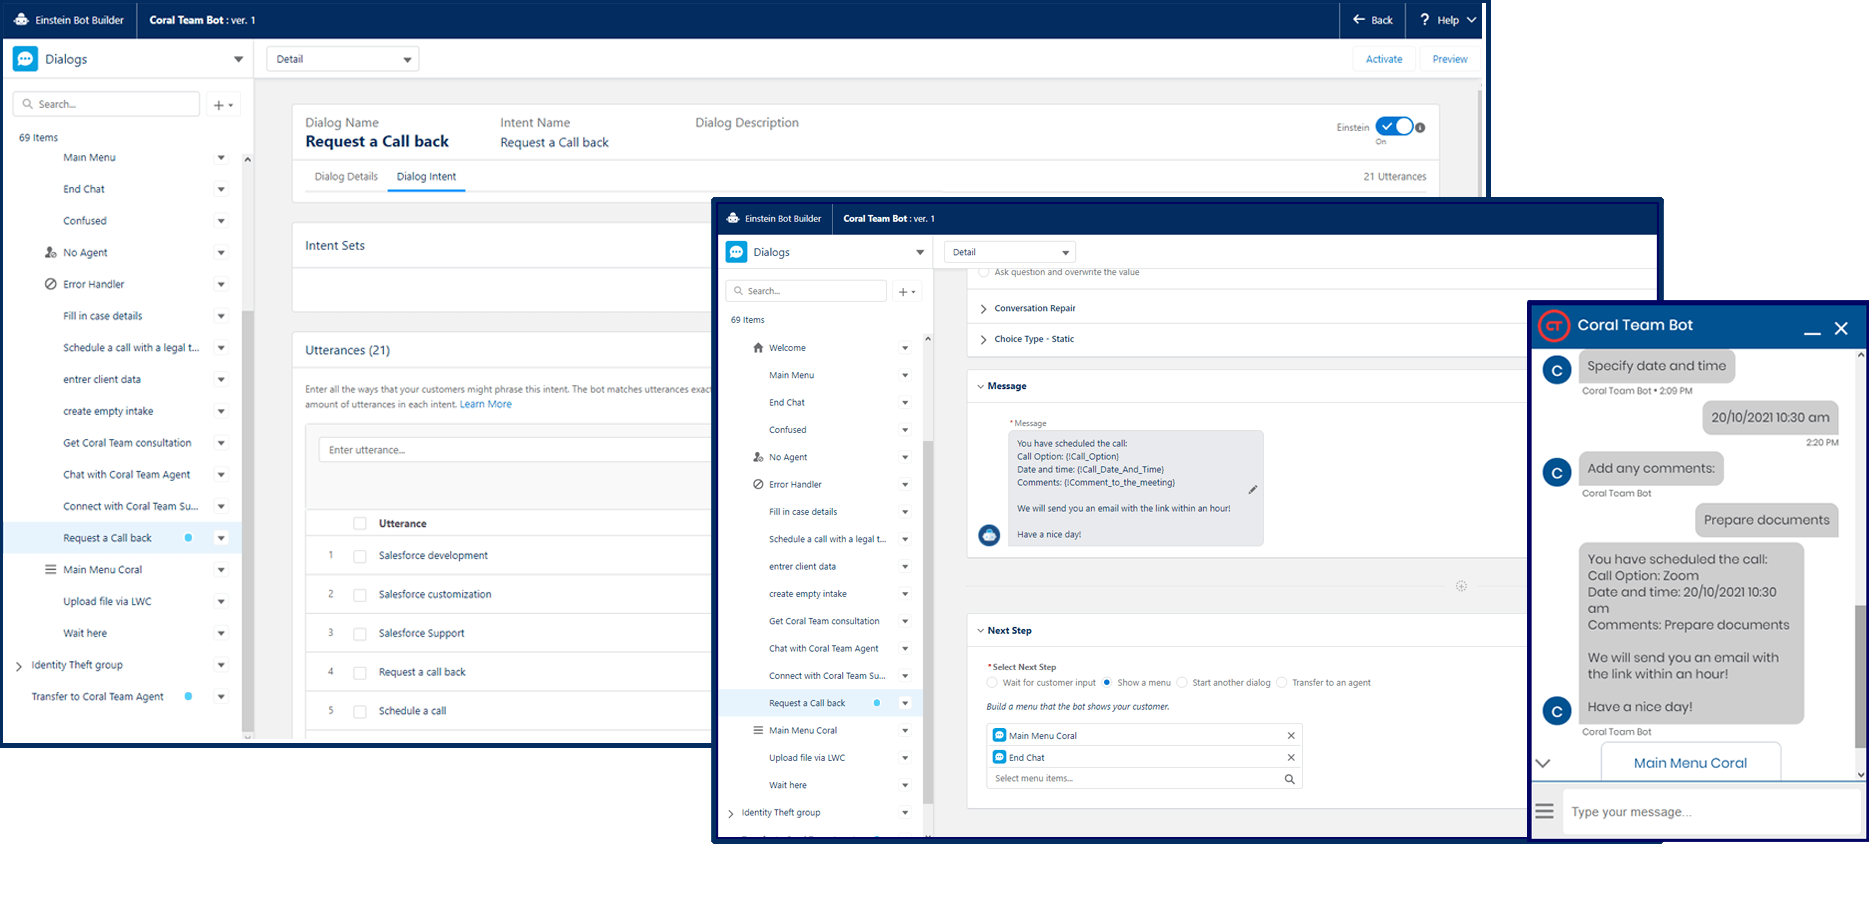The height and width of the screenshot is (905, 1869).
Task: Click the Einstein toggle info icon
Action: (1420, 127)
